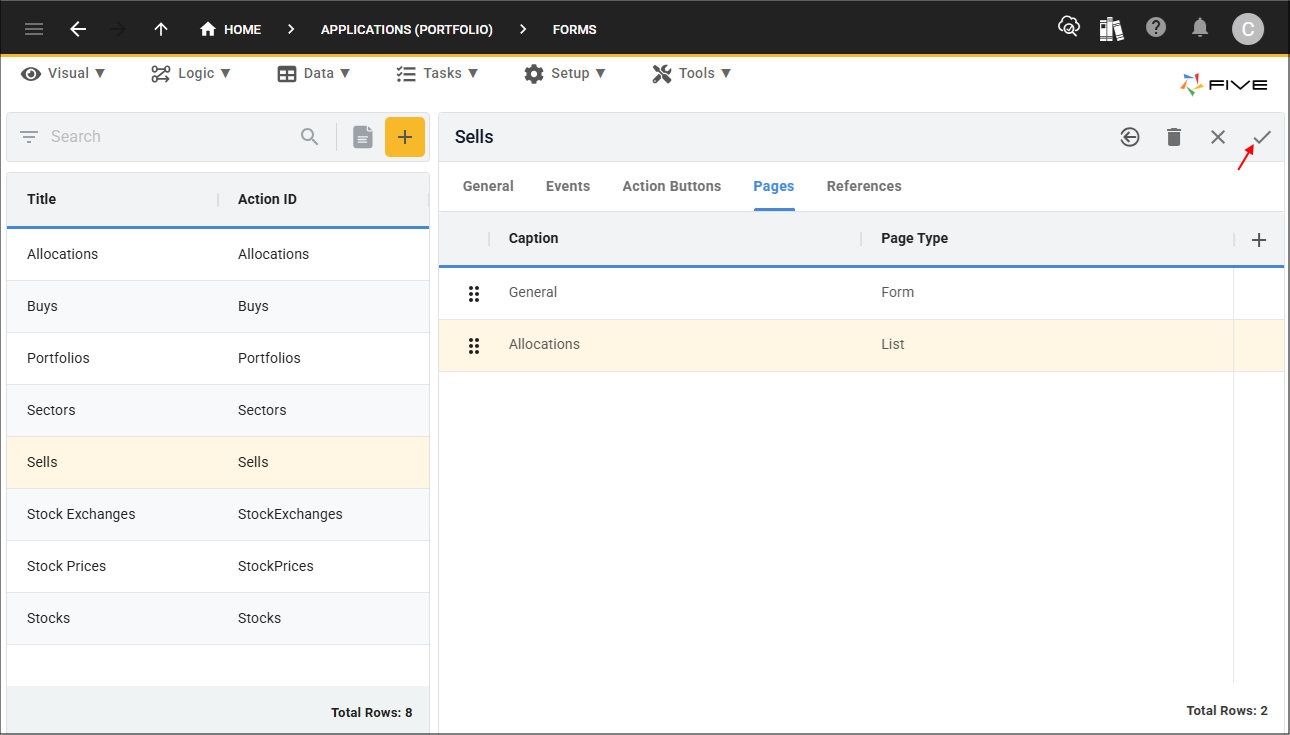Open the help question mark icon
Viewport: 1290px width, 735px height.
1156,27
